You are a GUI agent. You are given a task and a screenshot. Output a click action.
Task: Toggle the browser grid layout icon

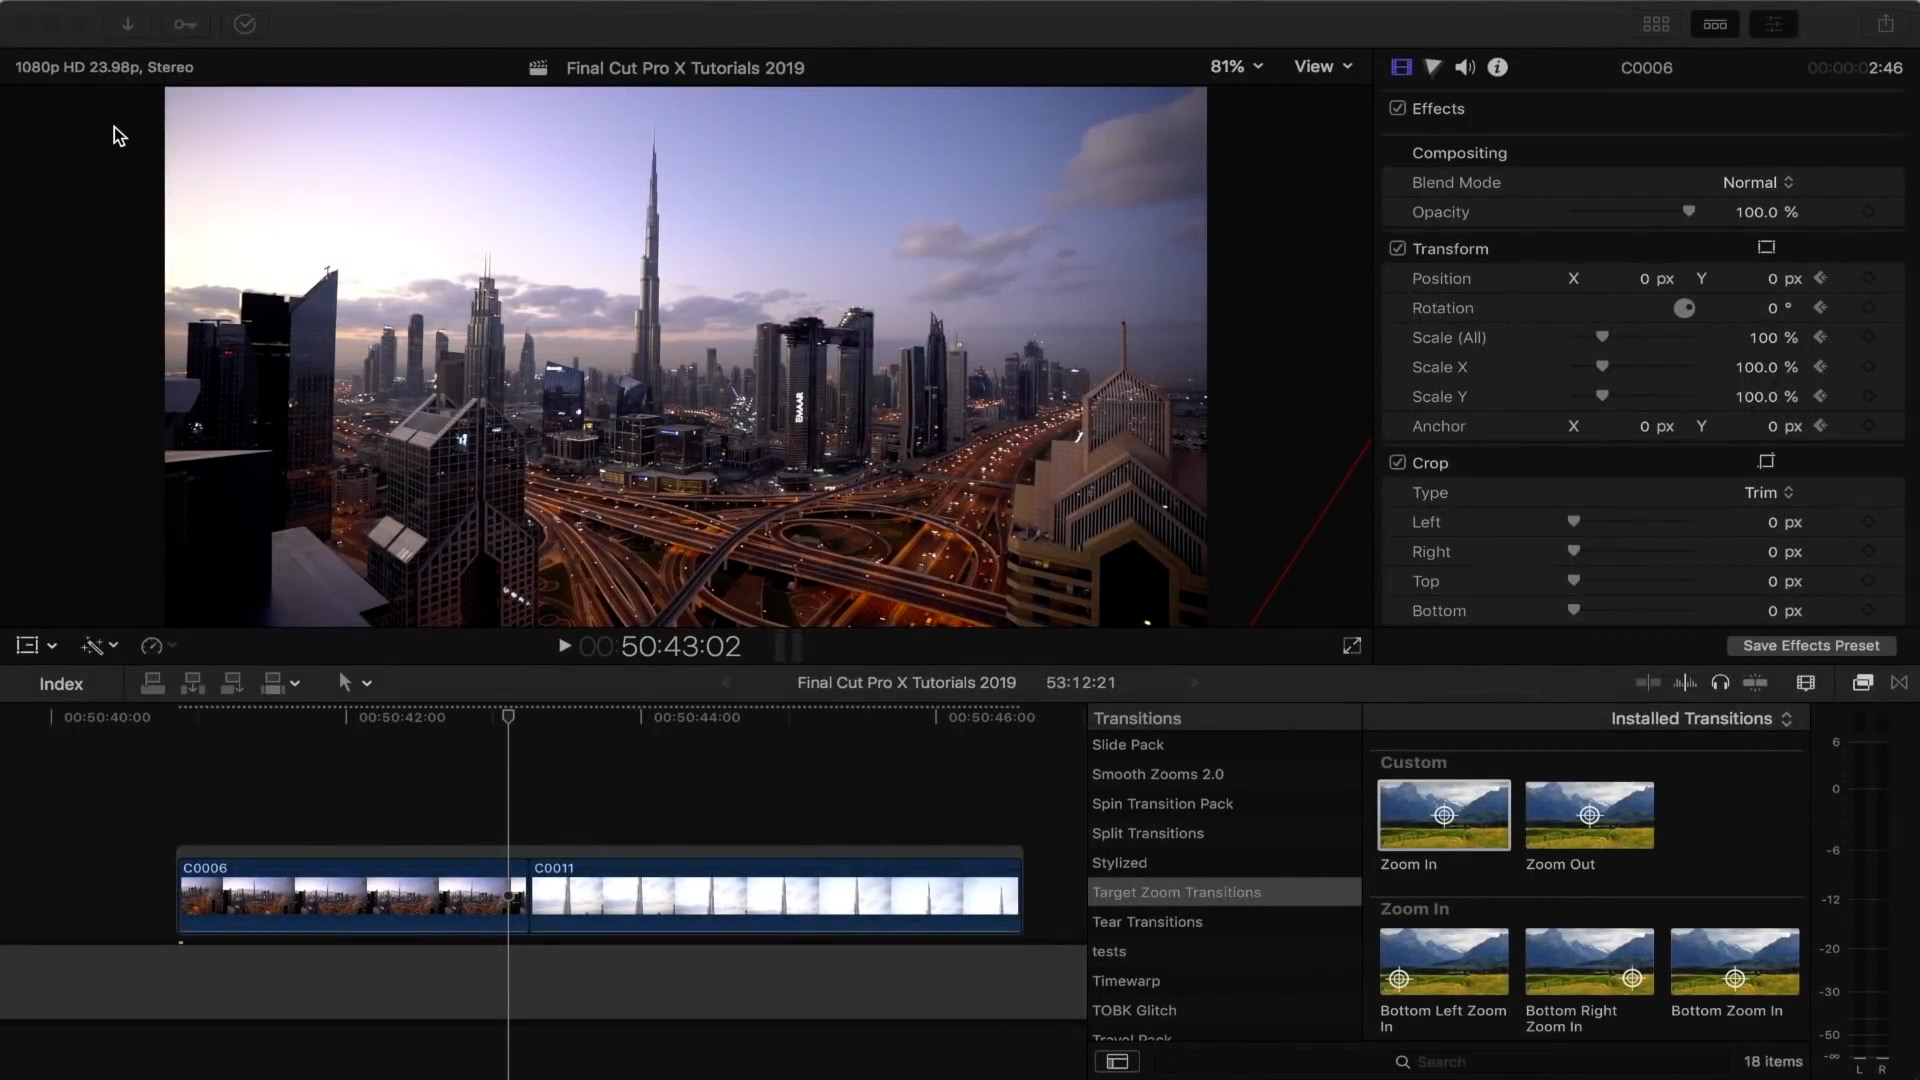pos(1656,24)
